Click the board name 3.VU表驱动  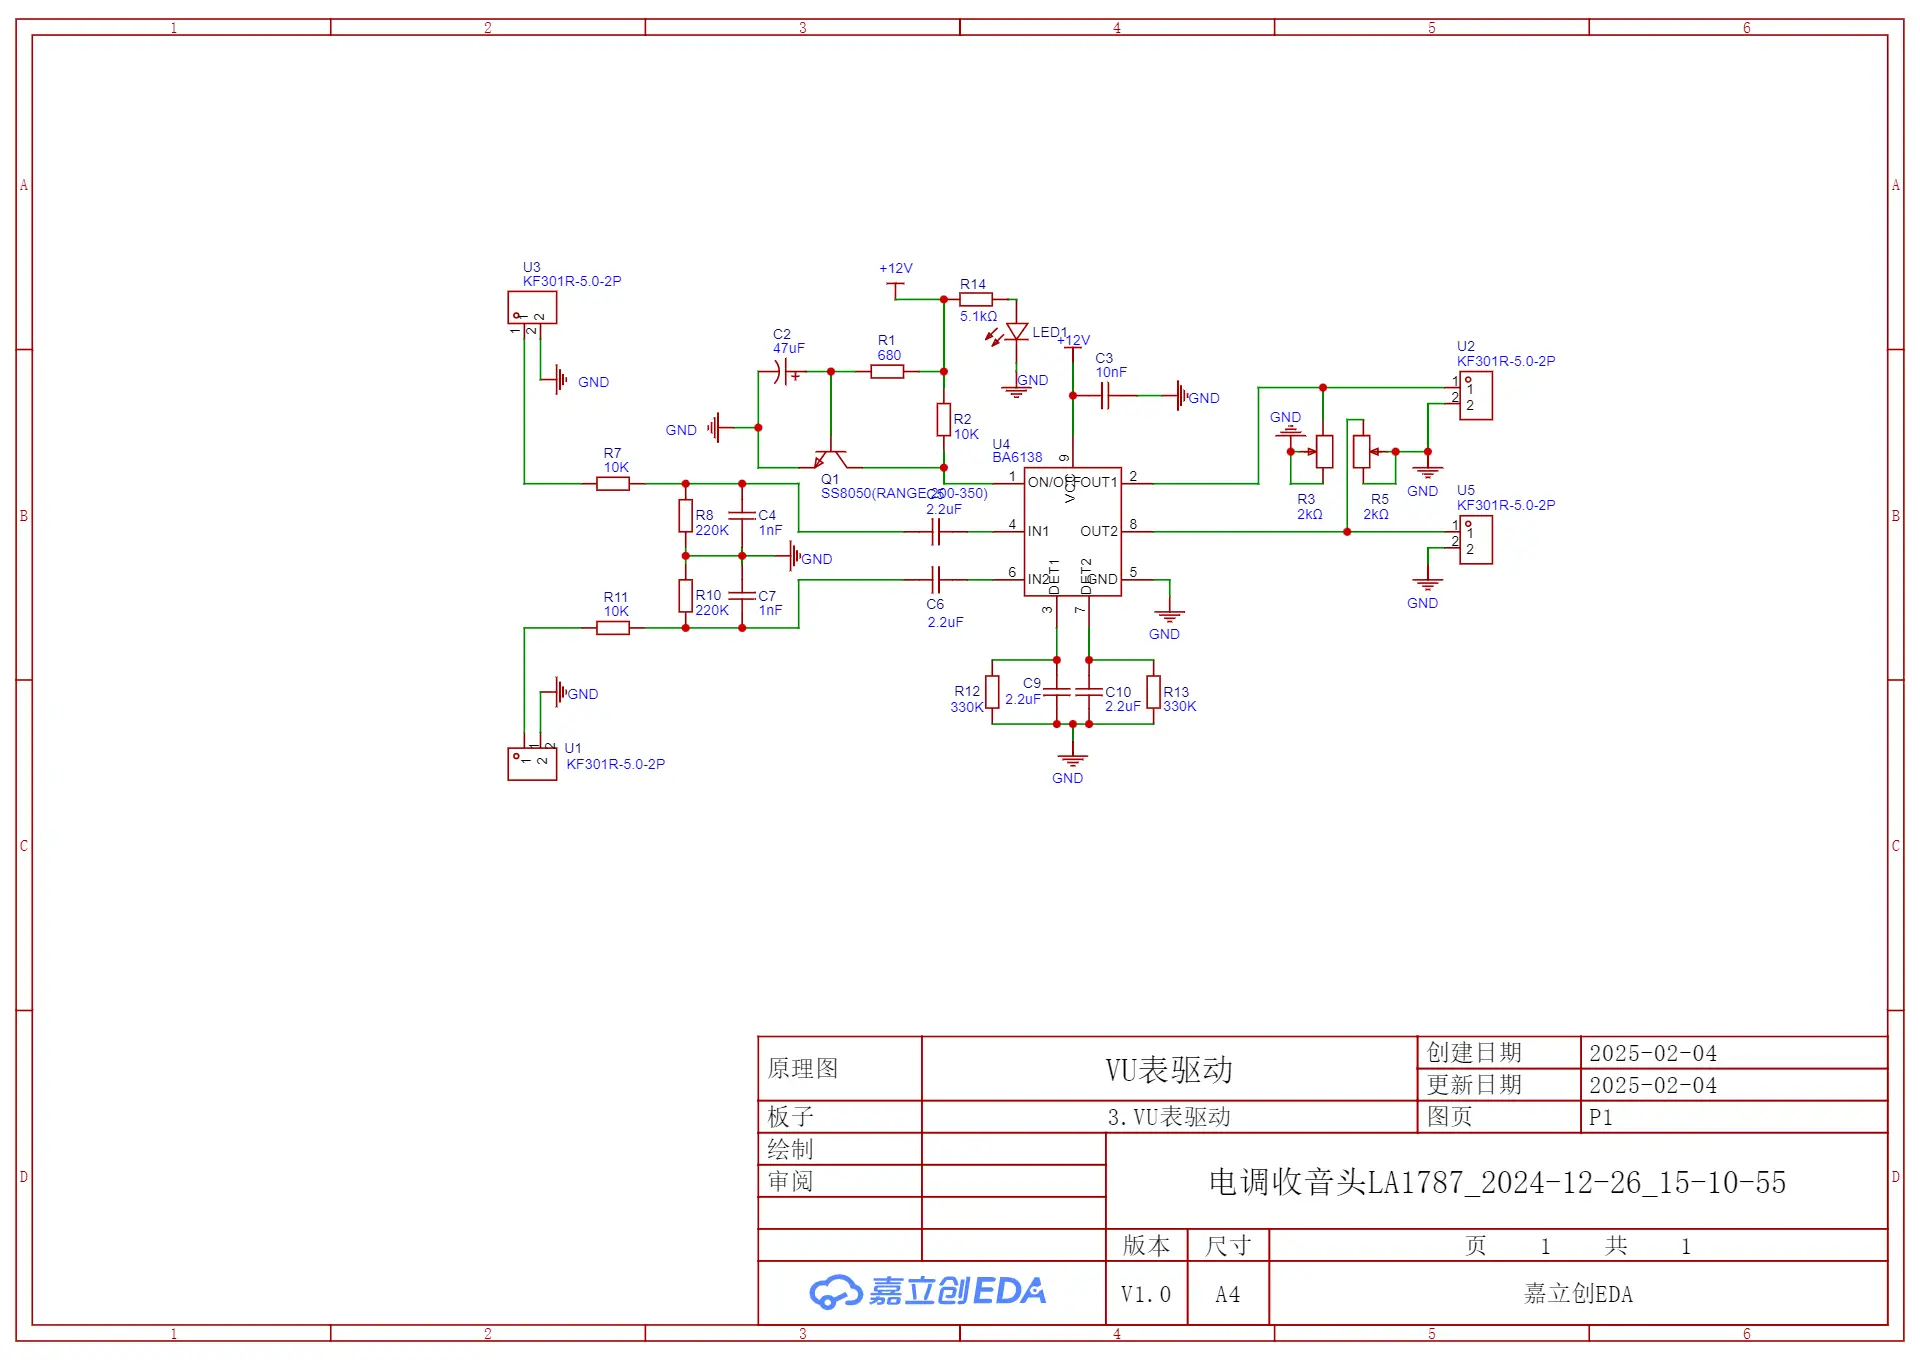tap(1168, 1117)
